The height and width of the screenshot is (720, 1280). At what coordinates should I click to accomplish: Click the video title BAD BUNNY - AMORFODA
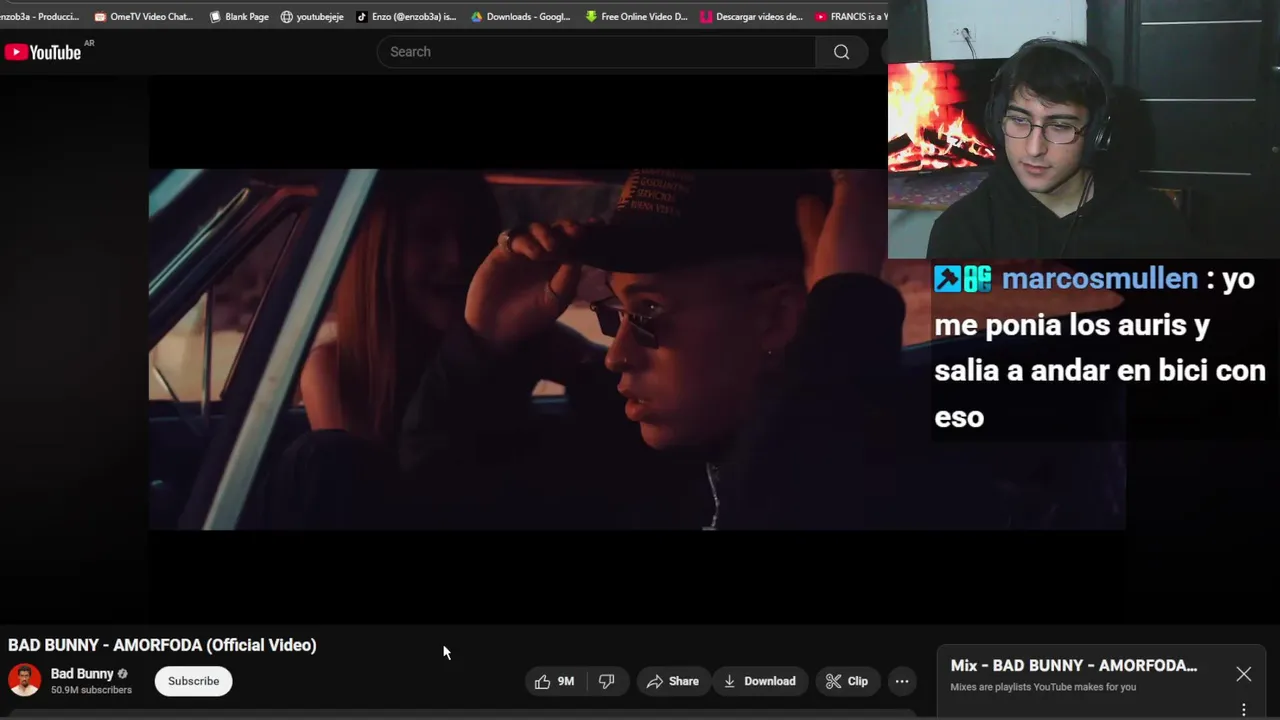[x=162, y=645]
